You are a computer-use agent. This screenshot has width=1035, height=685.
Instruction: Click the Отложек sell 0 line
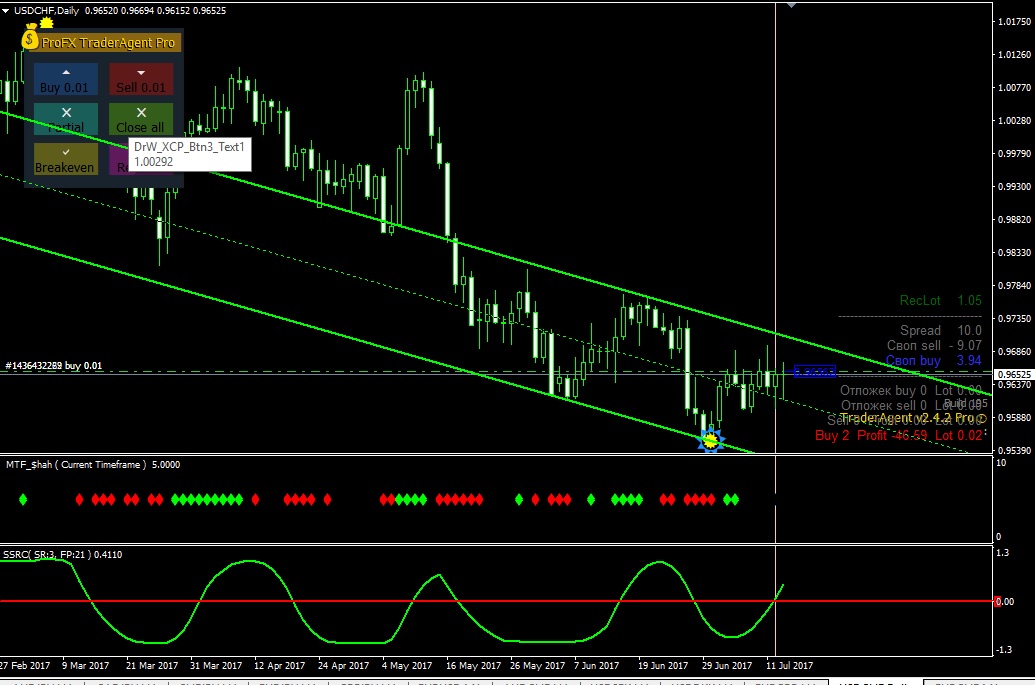click(911, 405)
